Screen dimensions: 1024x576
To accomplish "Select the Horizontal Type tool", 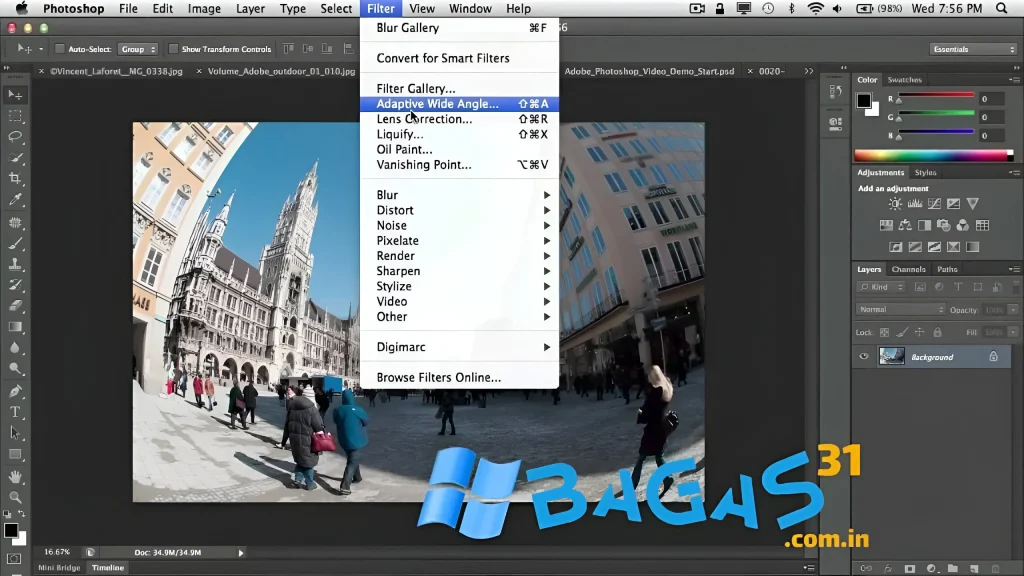I will 15,412.
